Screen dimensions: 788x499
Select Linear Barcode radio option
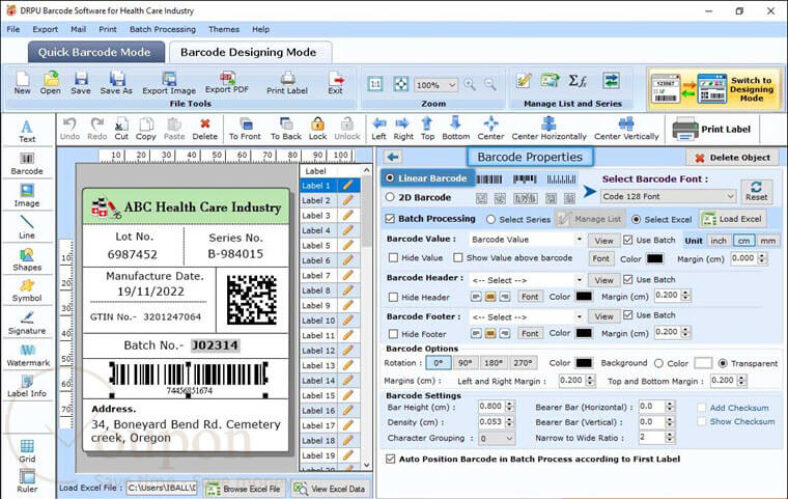390,178
